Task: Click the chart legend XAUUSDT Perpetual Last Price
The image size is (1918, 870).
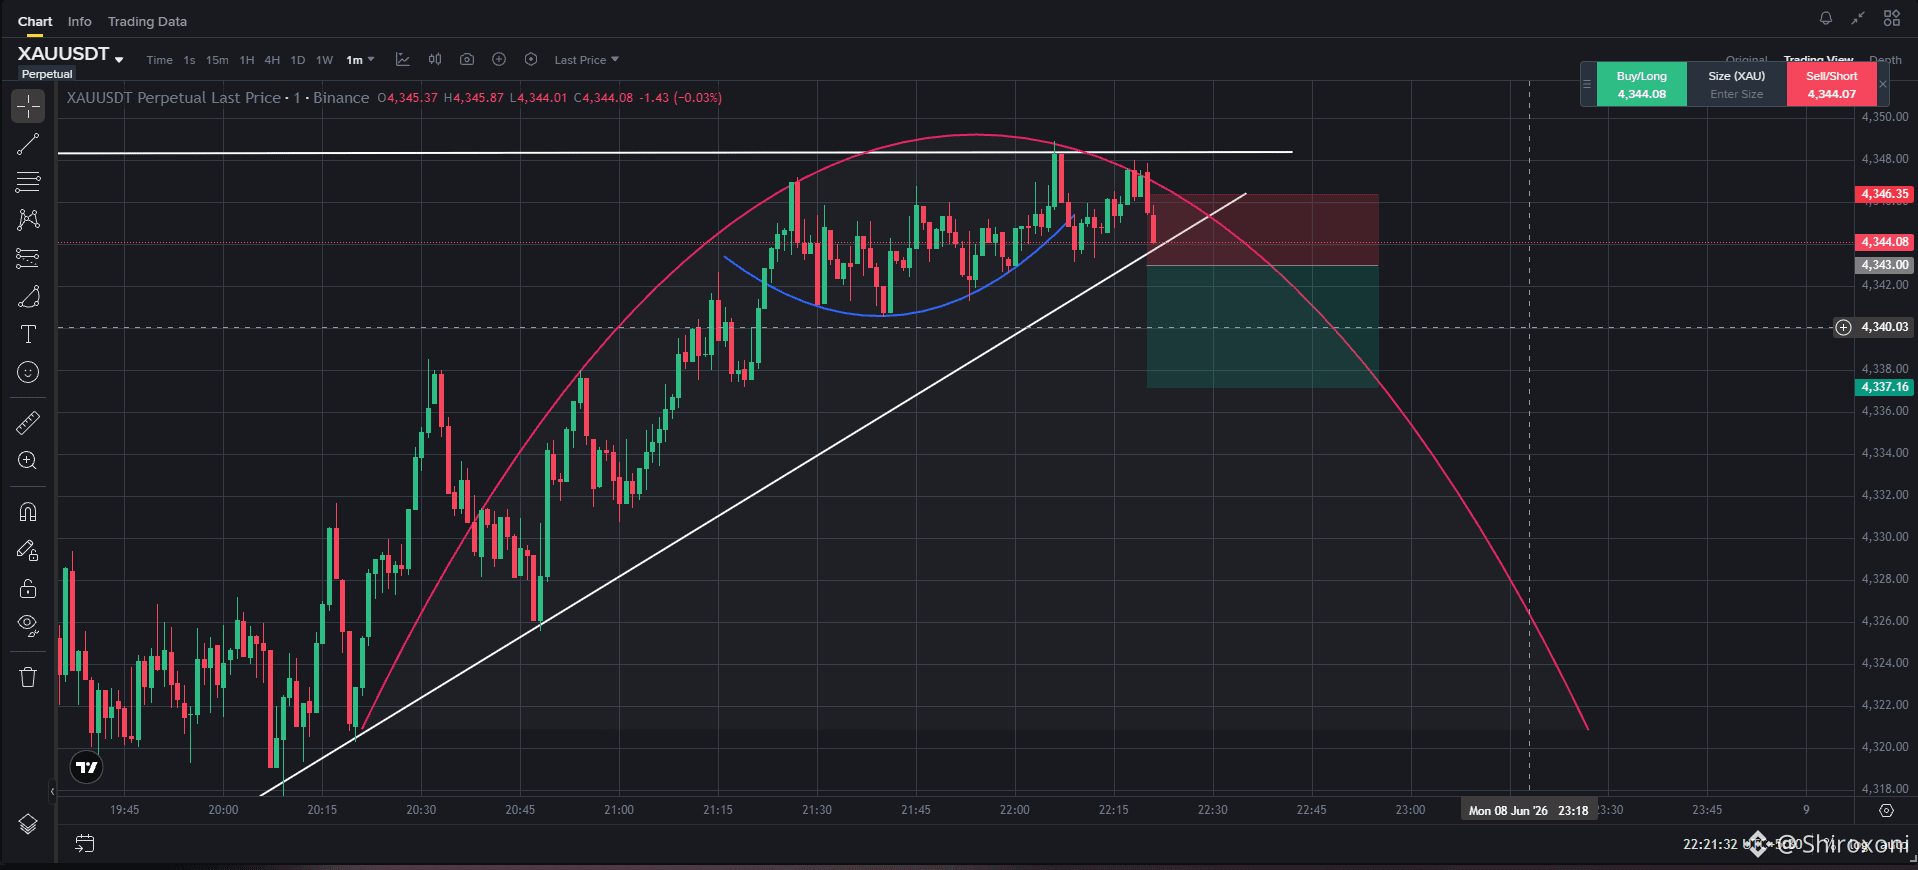Action: 174,97
